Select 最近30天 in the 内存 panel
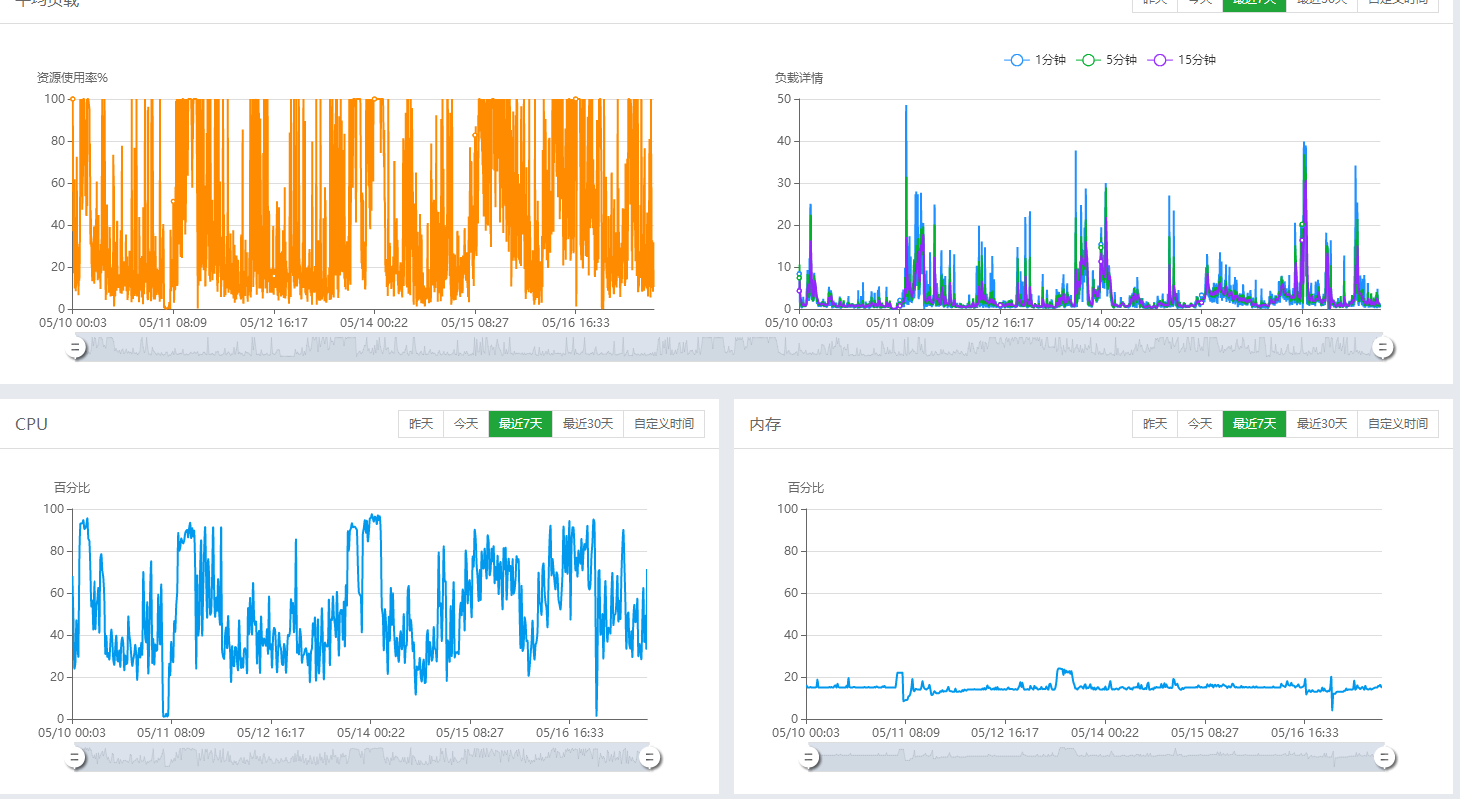 (1322, 424)
